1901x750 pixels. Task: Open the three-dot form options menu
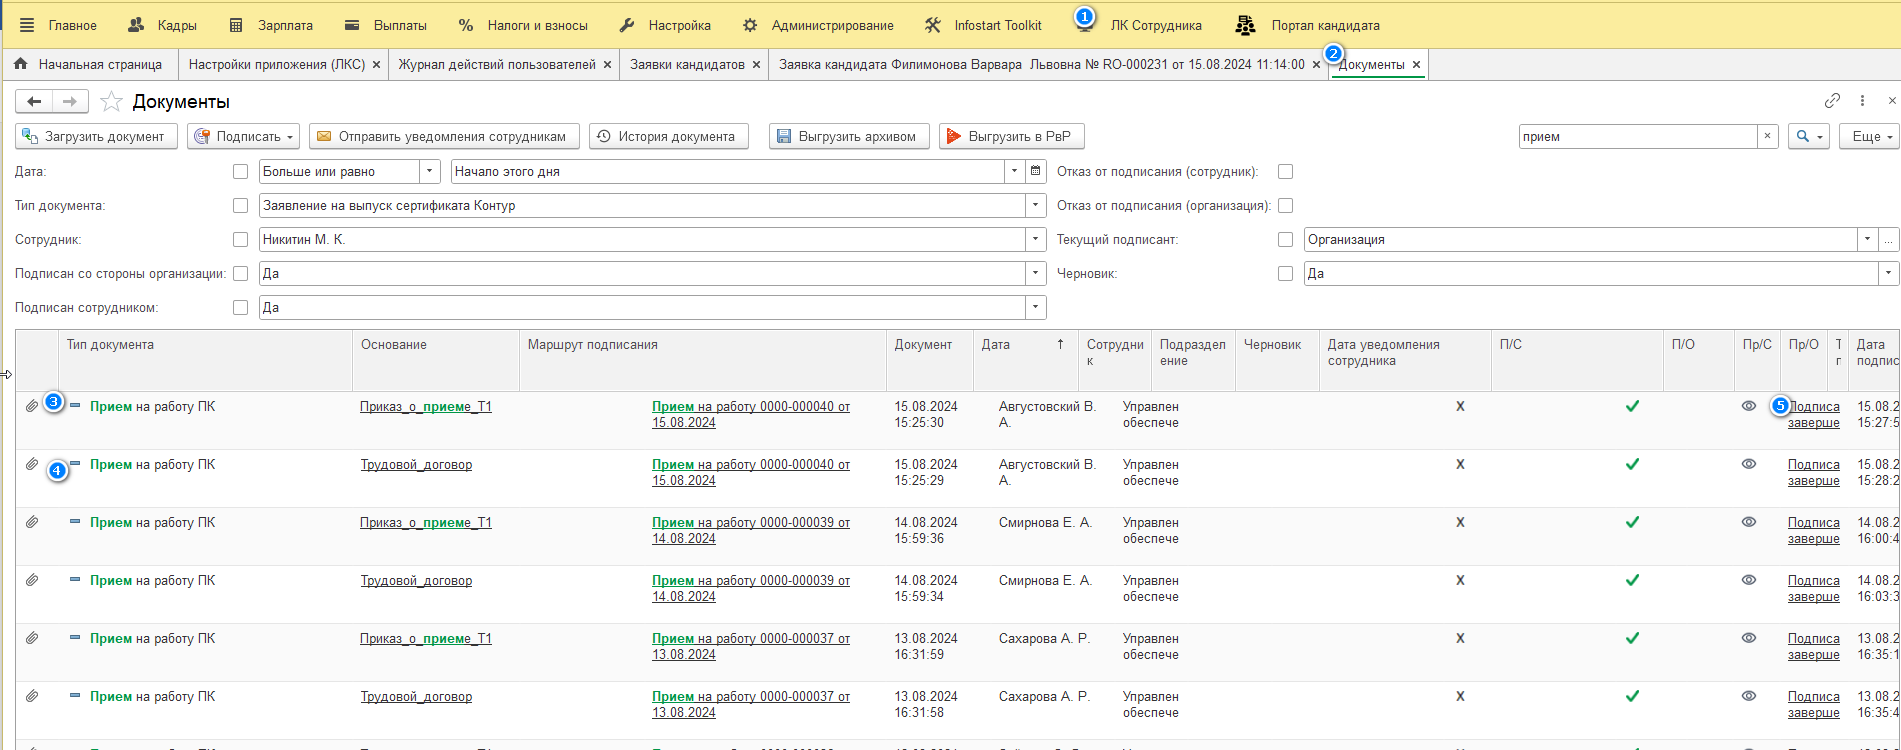click(x=1862, y=101)
